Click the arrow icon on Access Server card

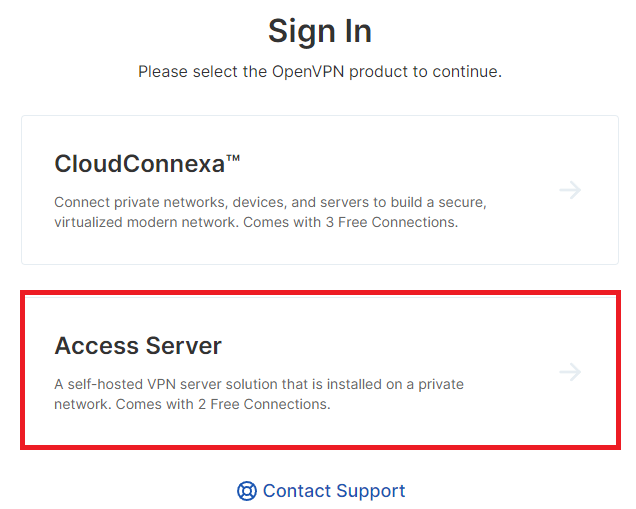[570, 372]
